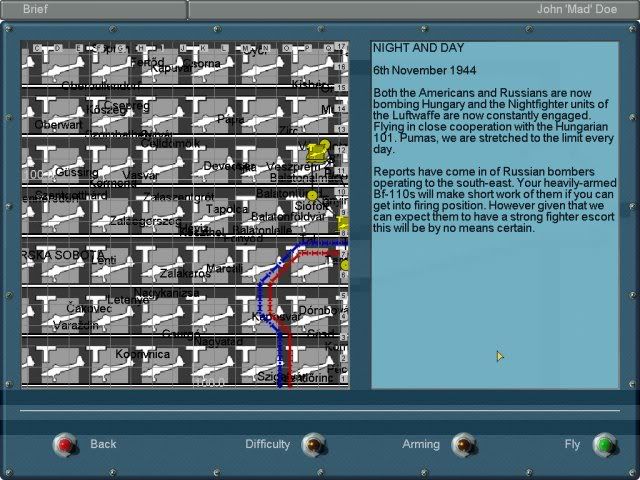
Task: Select the yellow airfield icon near Veszprém
Action: click(317, 152)
